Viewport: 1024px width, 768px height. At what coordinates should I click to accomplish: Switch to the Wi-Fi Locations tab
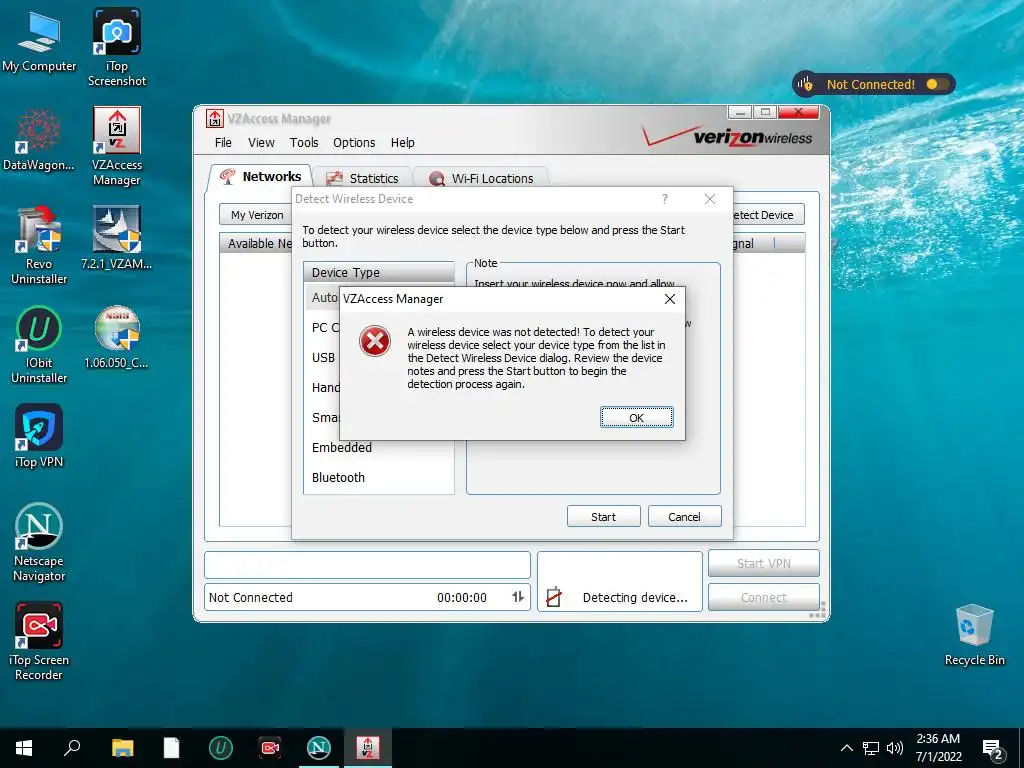481,178
